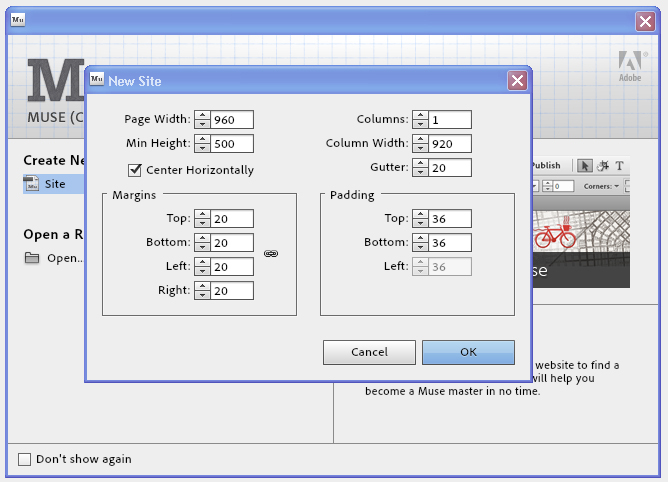Screen dimensions: 668x482
Task: Click the margins chain link icon
Action: pos(270,254)
